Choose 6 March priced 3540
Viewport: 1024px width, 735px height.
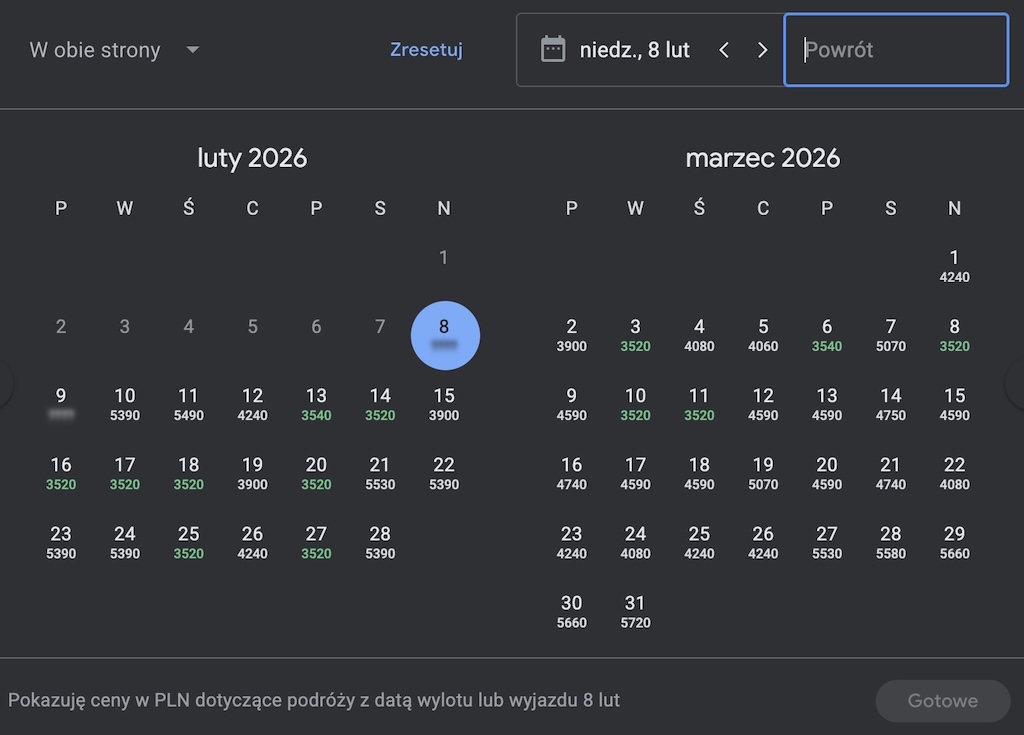827,335
